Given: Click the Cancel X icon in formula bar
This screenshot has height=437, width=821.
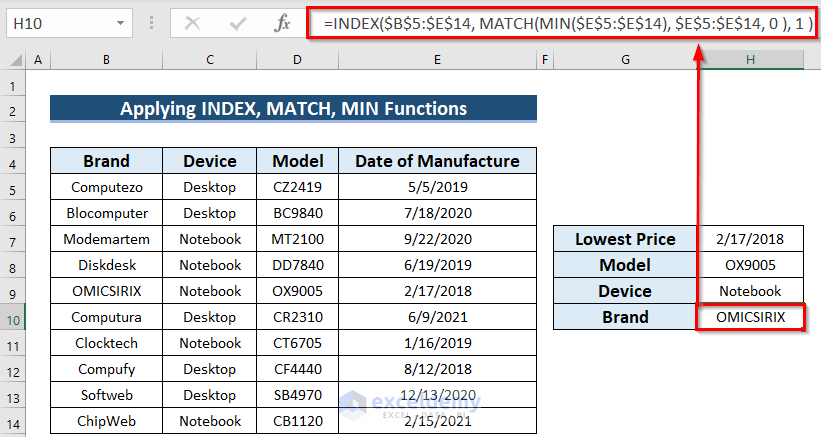Looking at the screenshot, I should tap(193, 22).
